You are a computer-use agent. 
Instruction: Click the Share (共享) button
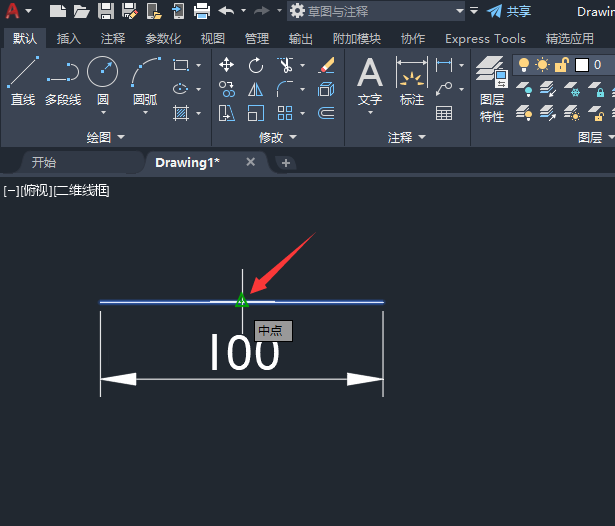[509, 11]
